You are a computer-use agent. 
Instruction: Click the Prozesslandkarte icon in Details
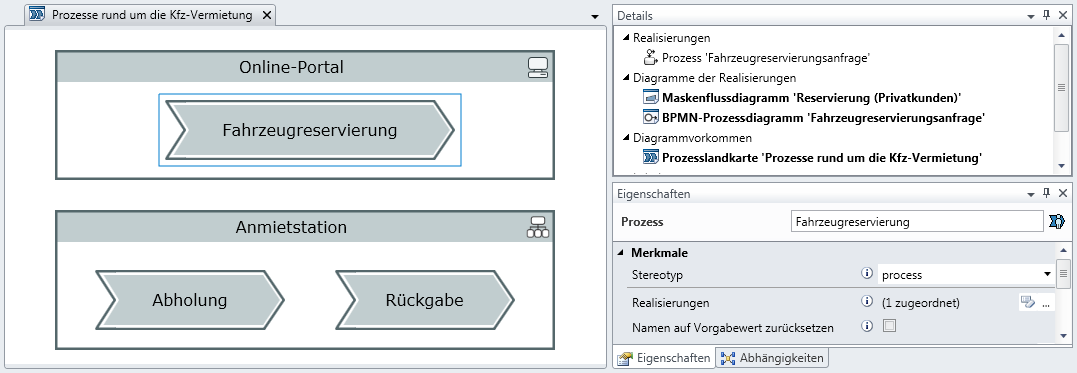tap(651, 157)
